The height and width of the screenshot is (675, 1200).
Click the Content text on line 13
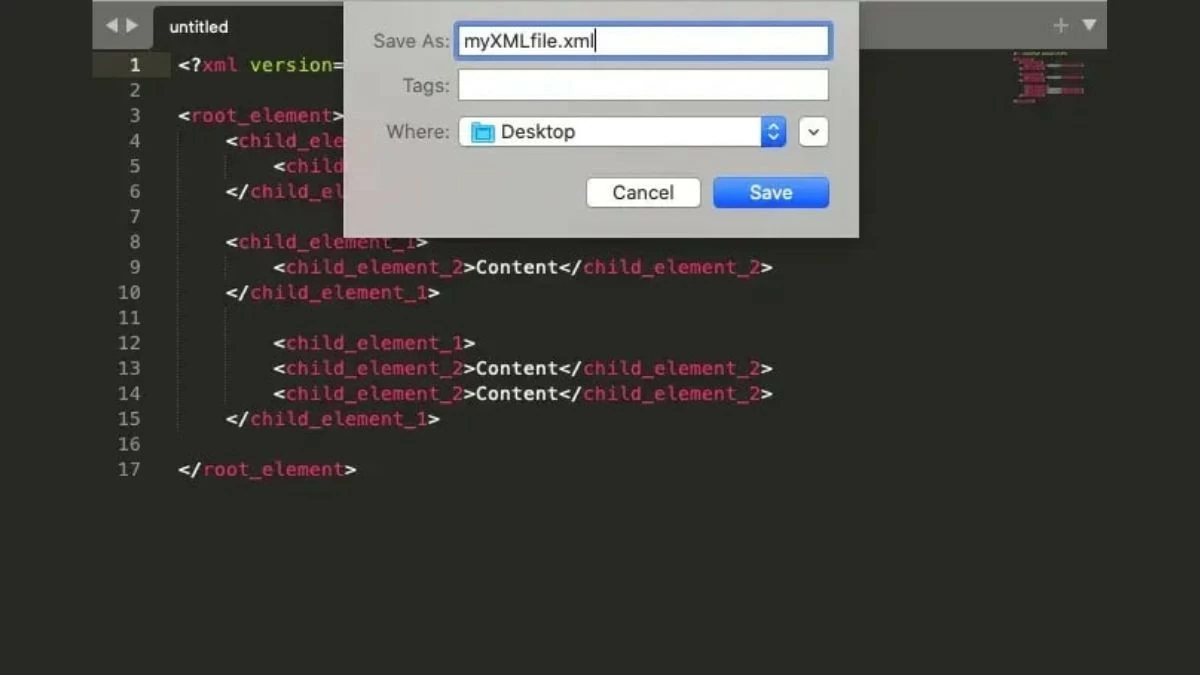click(x=516, y=368)
